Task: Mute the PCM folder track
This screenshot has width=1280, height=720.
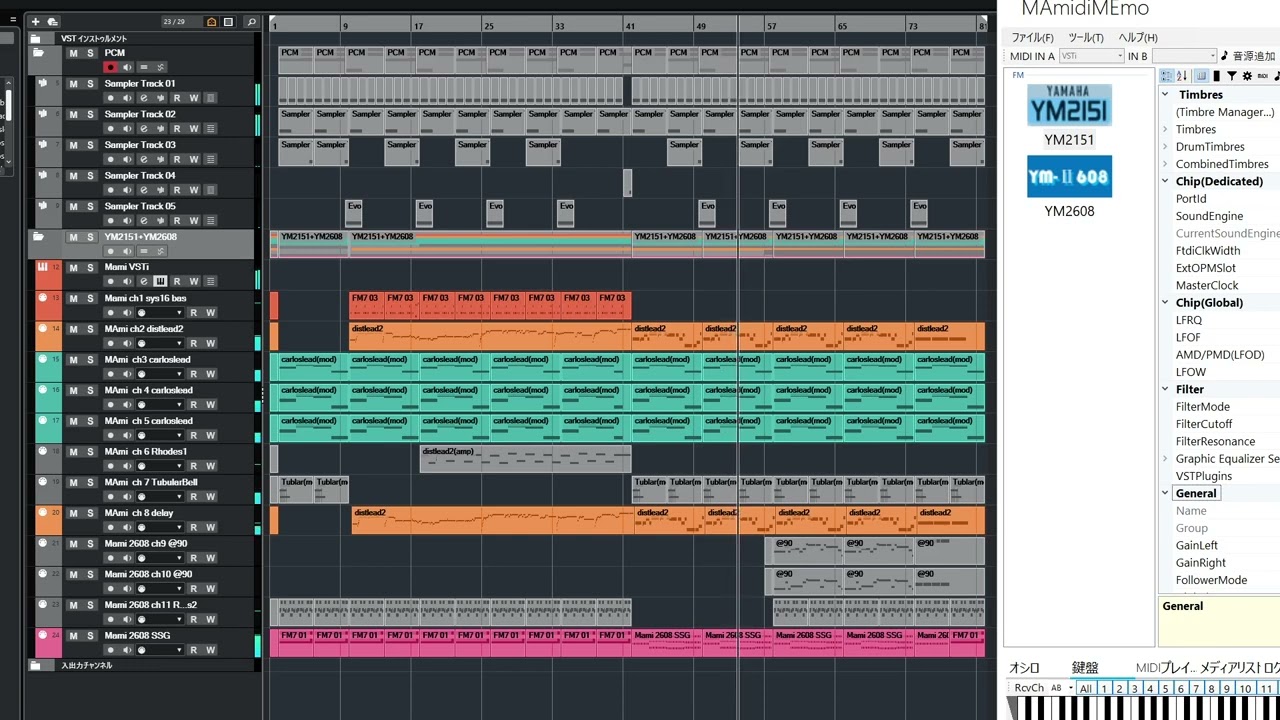Action: pos(73,53)
